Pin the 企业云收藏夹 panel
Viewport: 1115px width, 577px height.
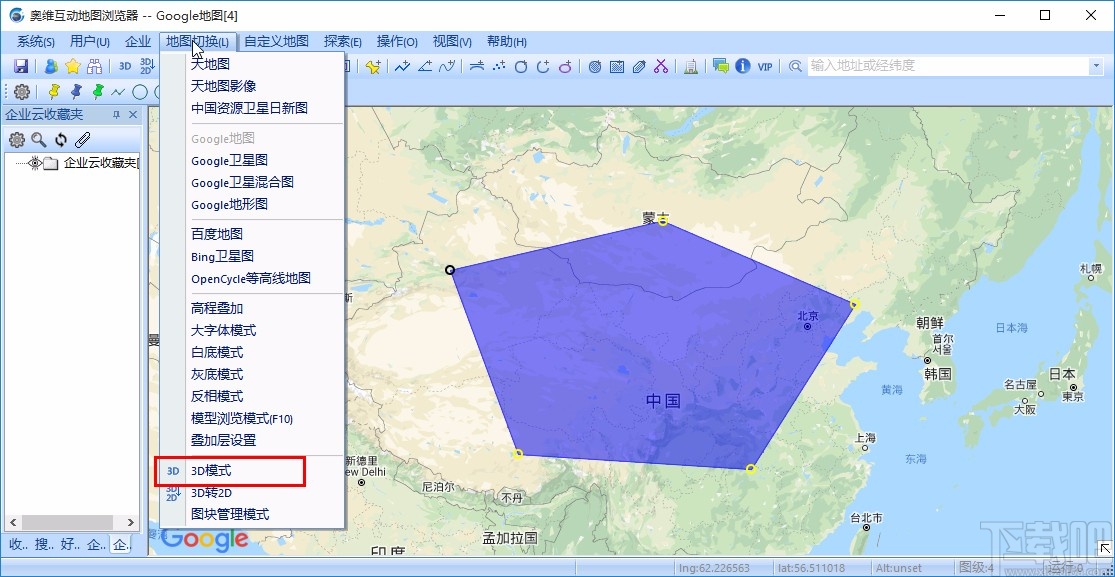[117, 115]
